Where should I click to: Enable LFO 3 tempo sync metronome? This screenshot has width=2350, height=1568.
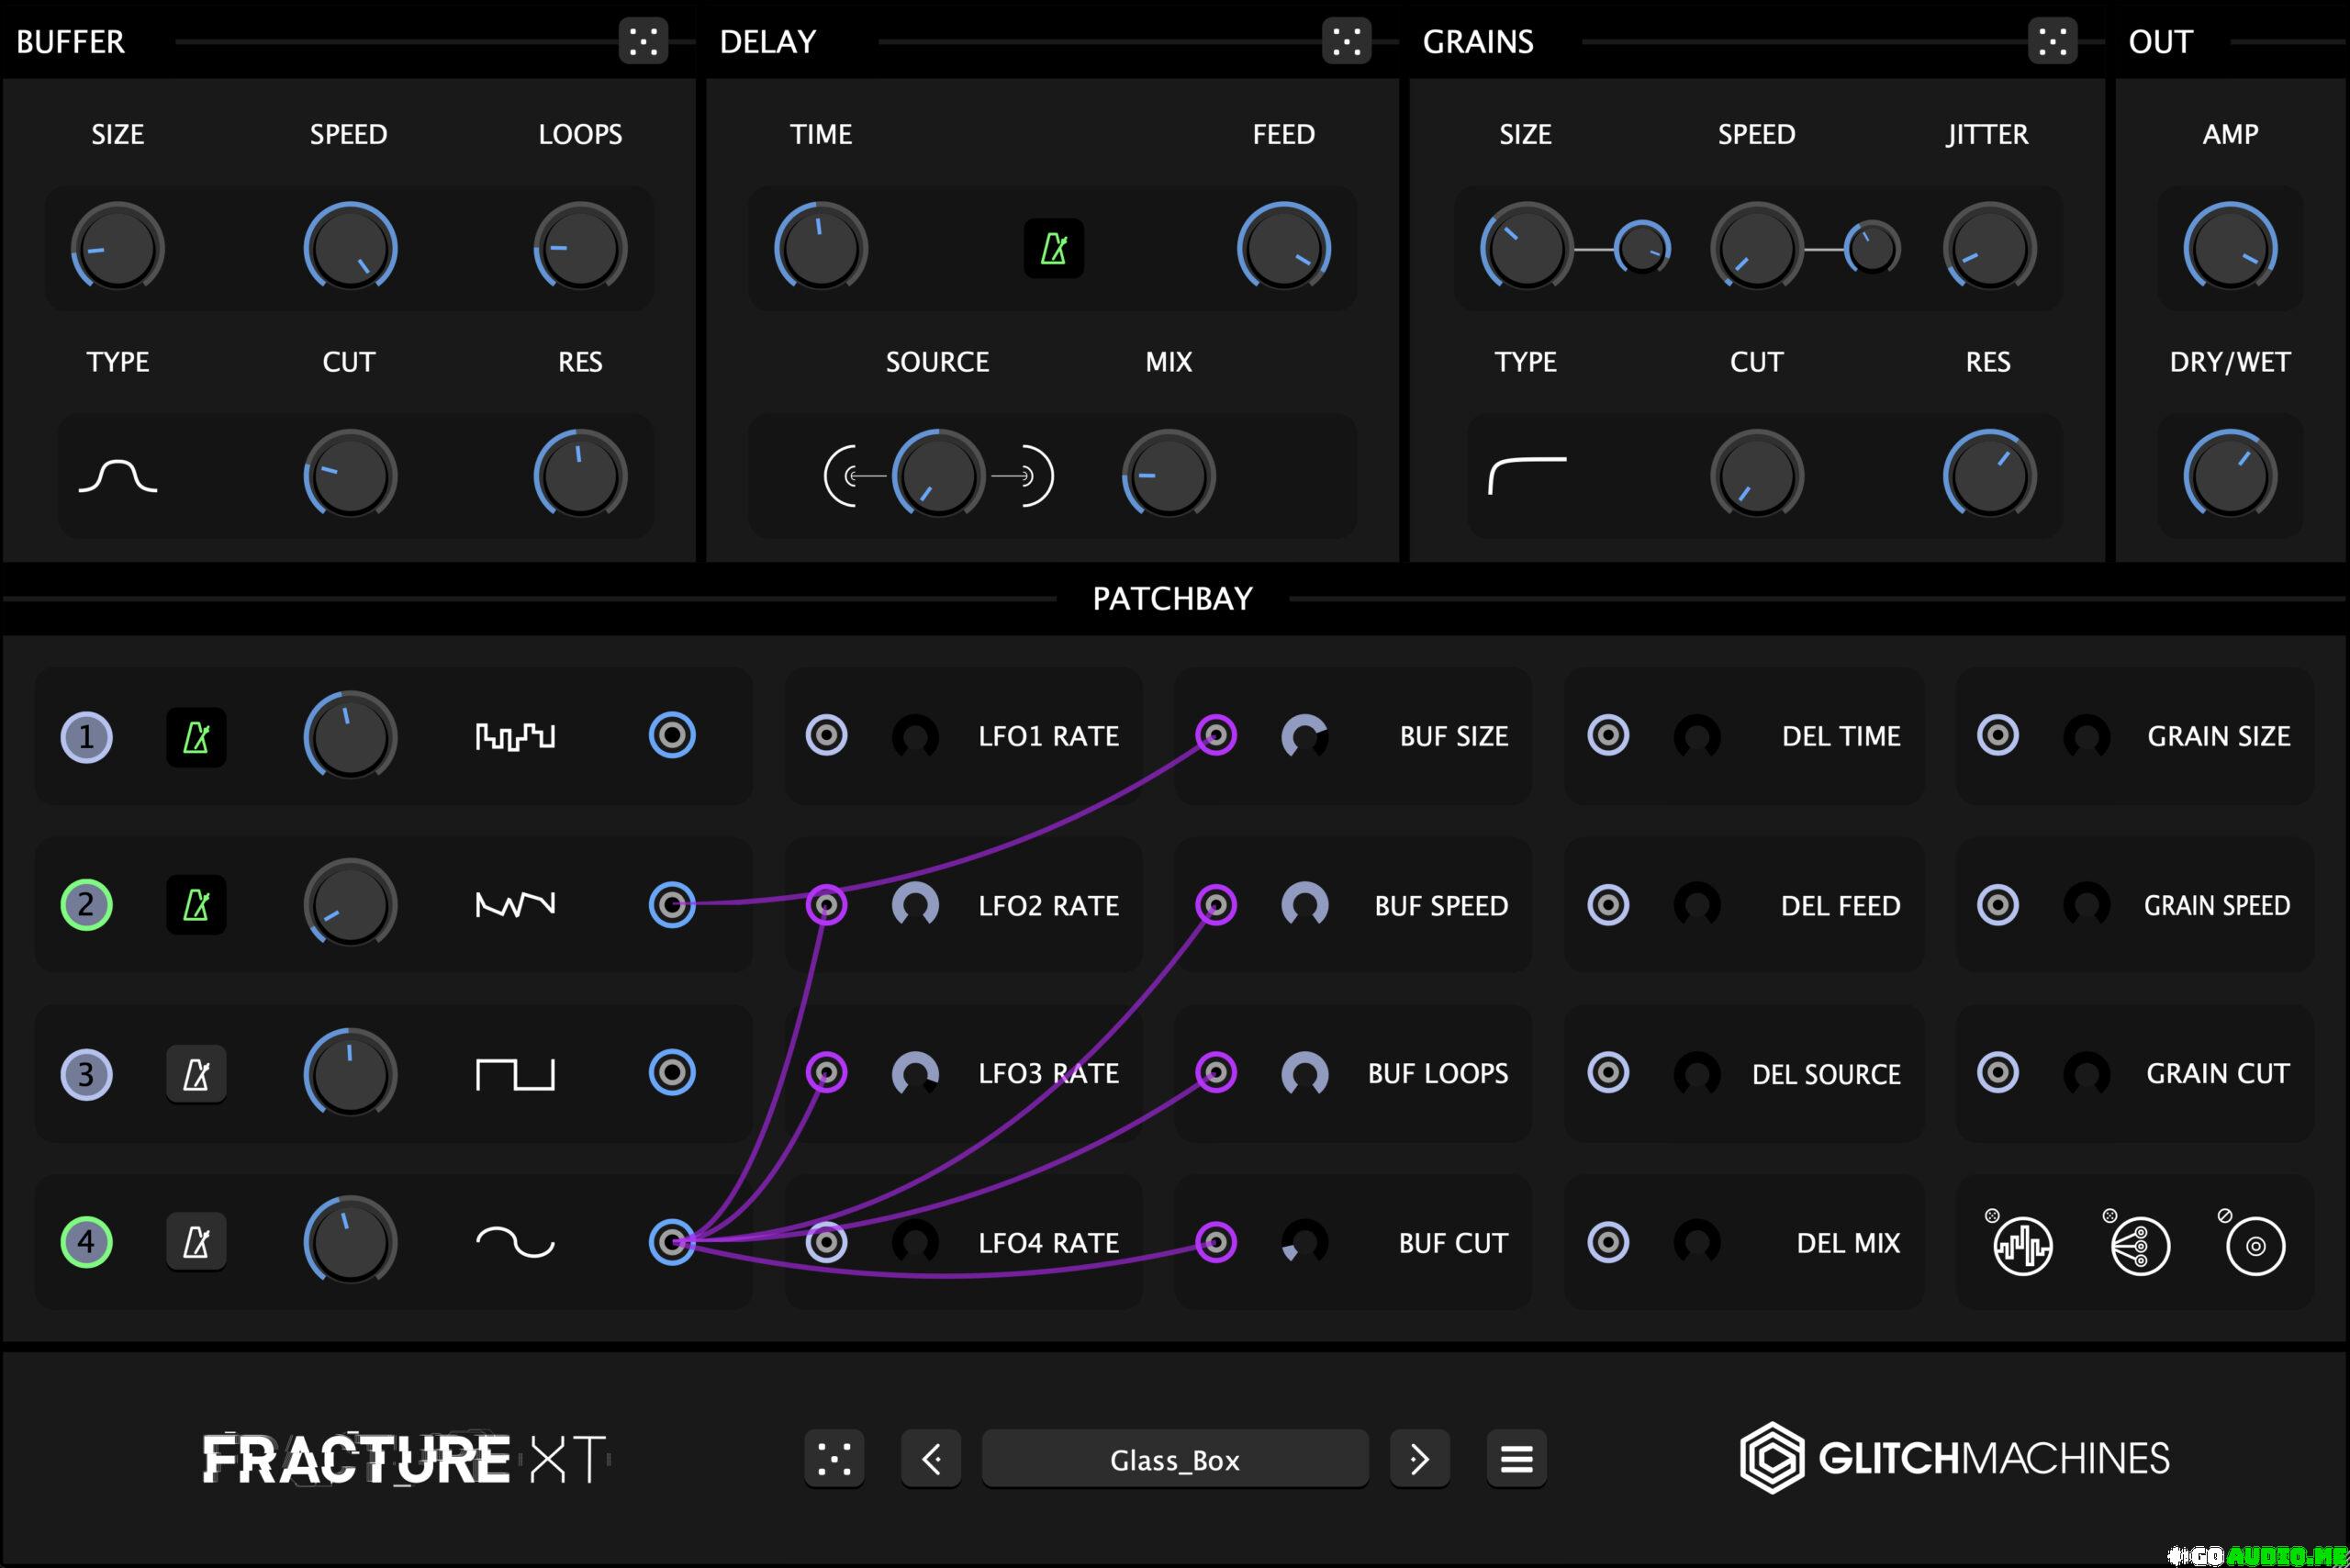click(x=196, y=1074)
